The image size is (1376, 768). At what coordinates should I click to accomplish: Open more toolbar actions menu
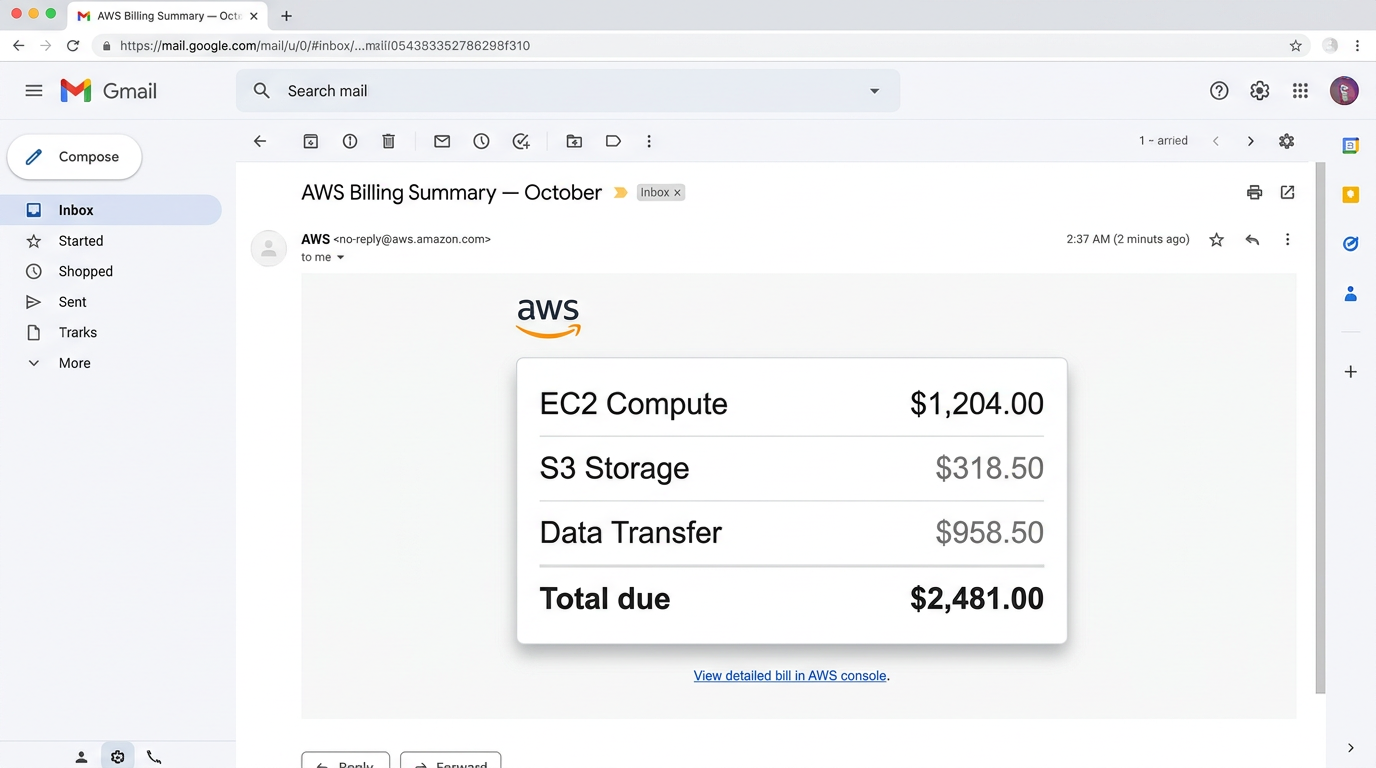click(x=649, y=141)
